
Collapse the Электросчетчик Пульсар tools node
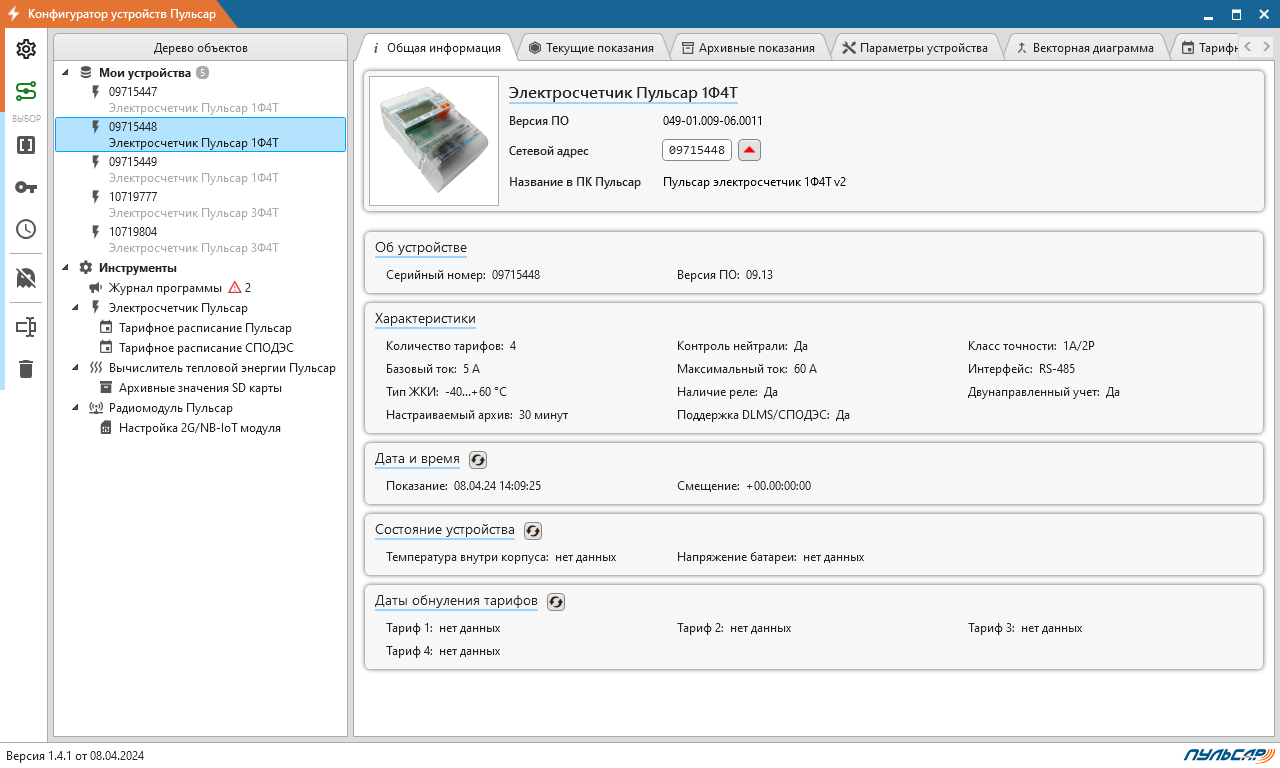(x=76, y=308)
